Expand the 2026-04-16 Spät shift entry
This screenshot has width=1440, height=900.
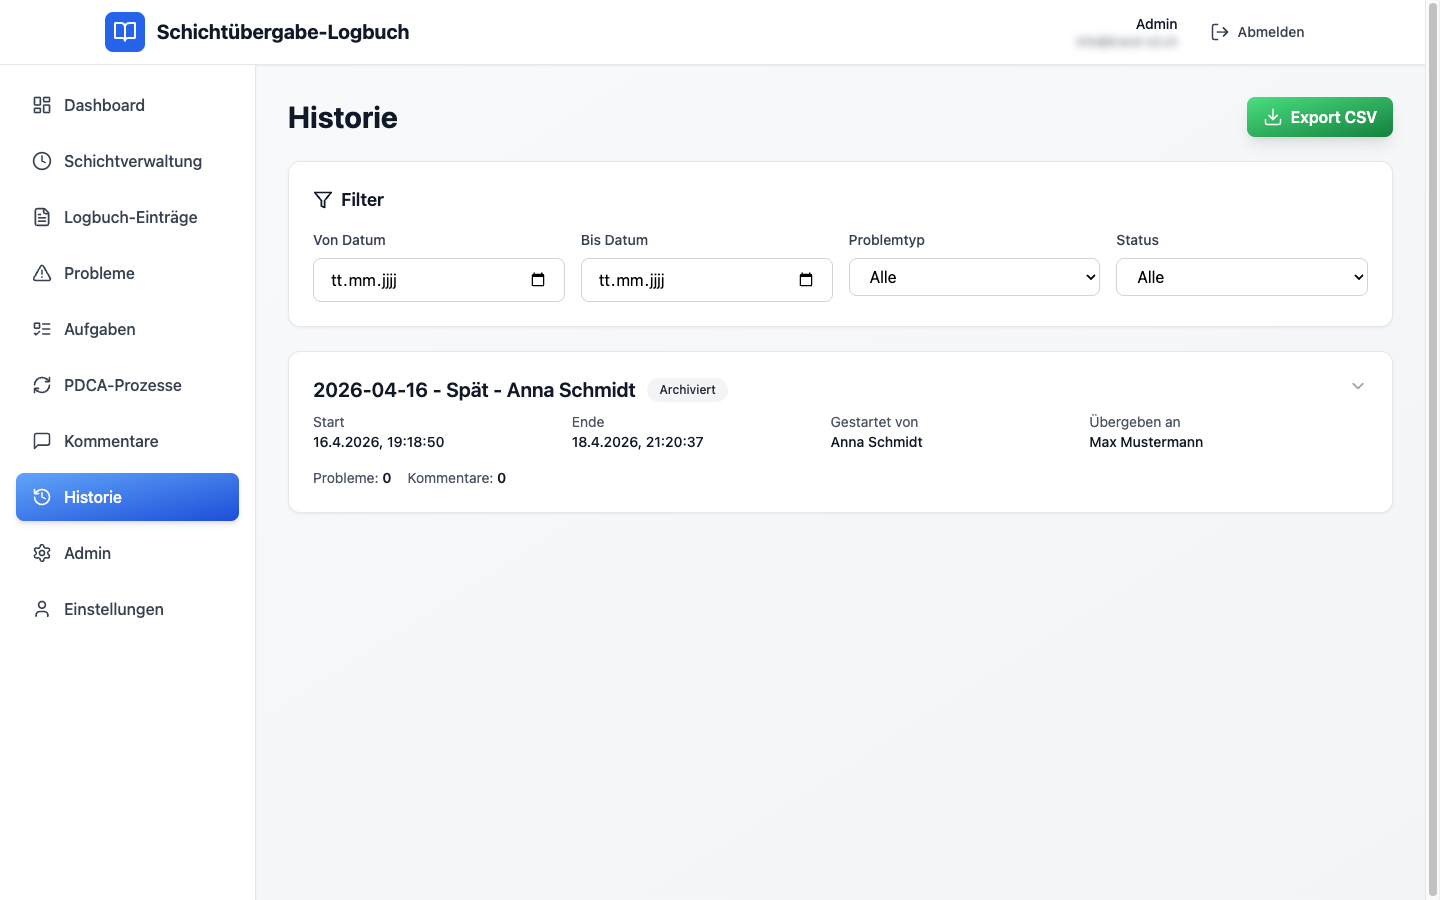[1358, 386]
